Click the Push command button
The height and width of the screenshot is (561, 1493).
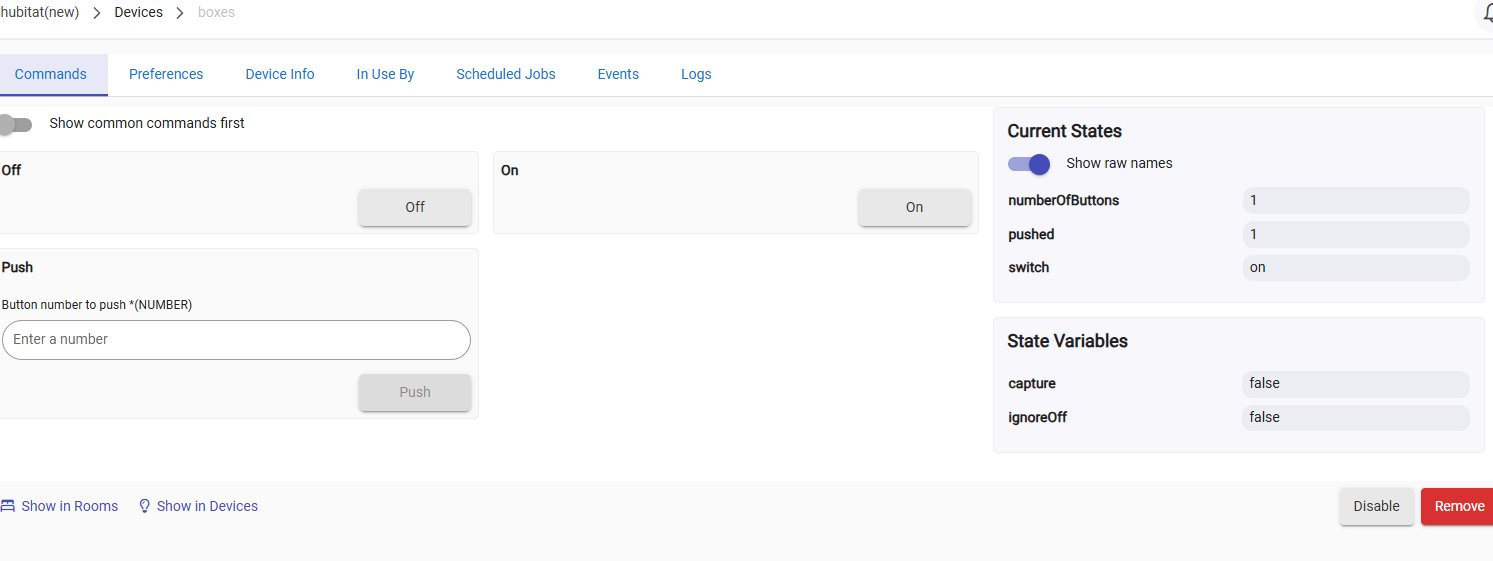tap(415, 392)
